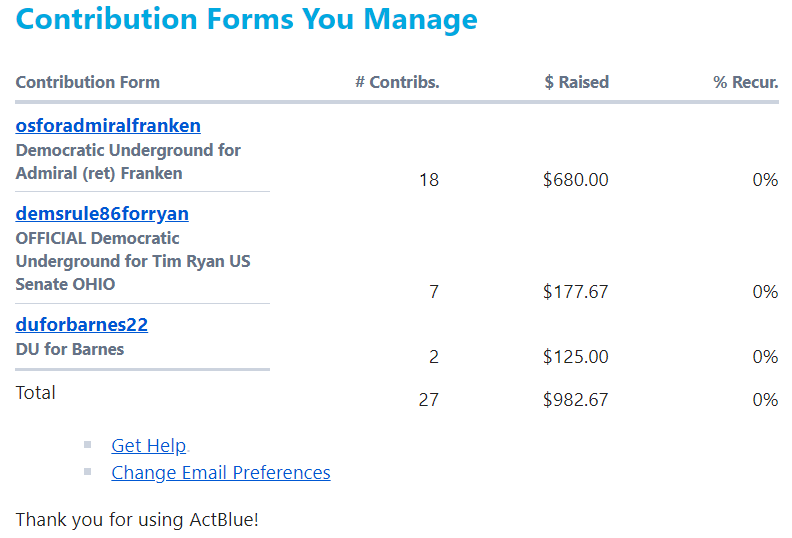Open the duforbarnes22 contribution form link

(x=82, y=325)
